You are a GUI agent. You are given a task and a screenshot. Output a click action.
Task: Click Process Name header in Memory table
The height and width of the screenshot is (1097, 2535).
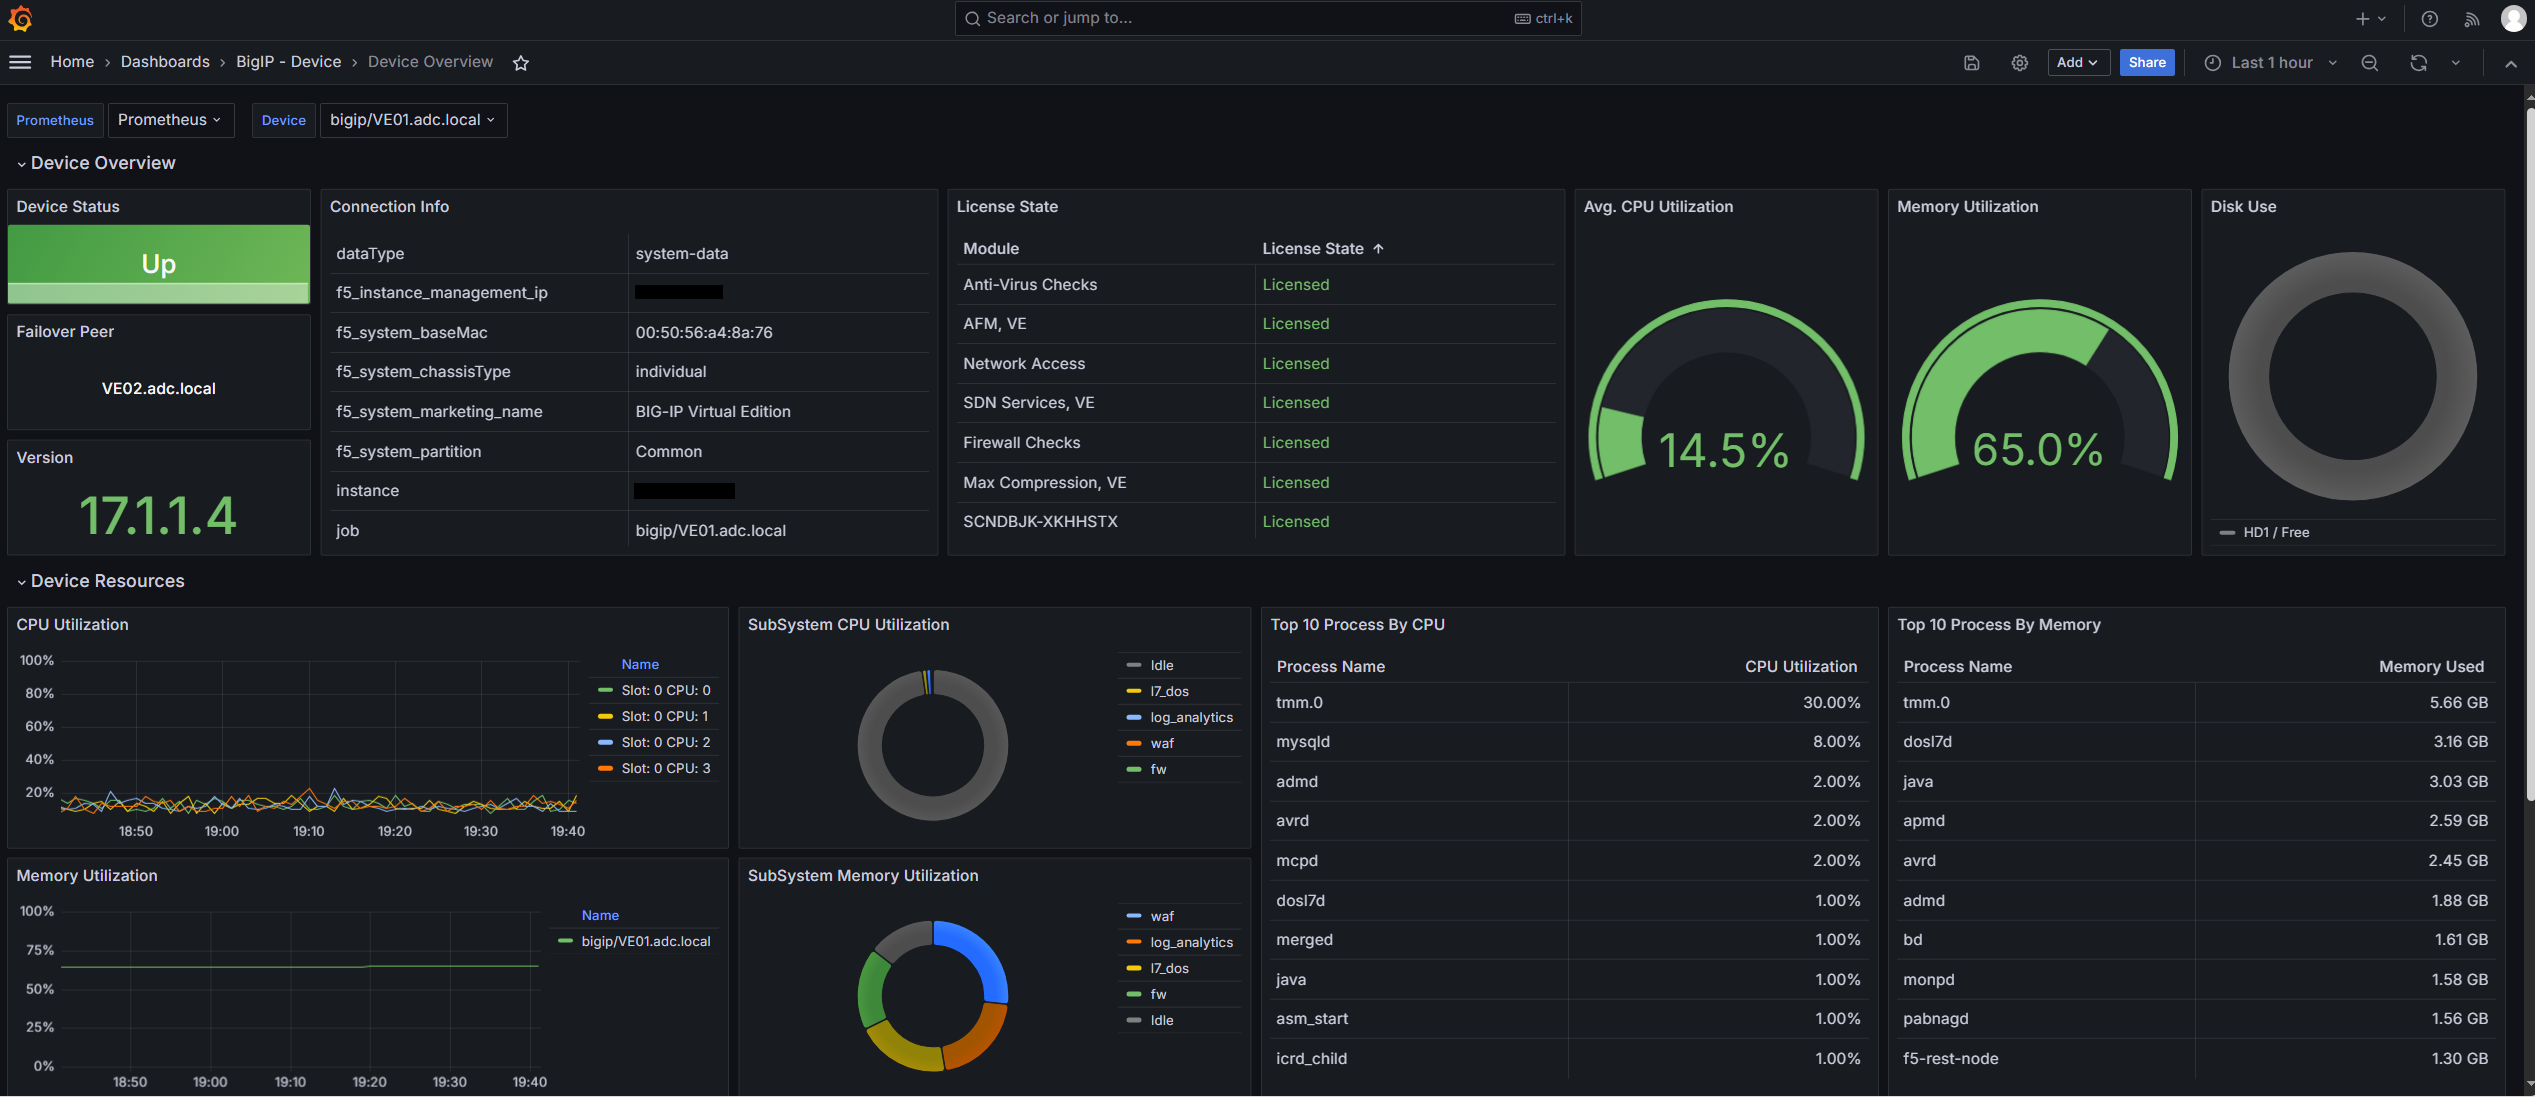click(1957, 667)
